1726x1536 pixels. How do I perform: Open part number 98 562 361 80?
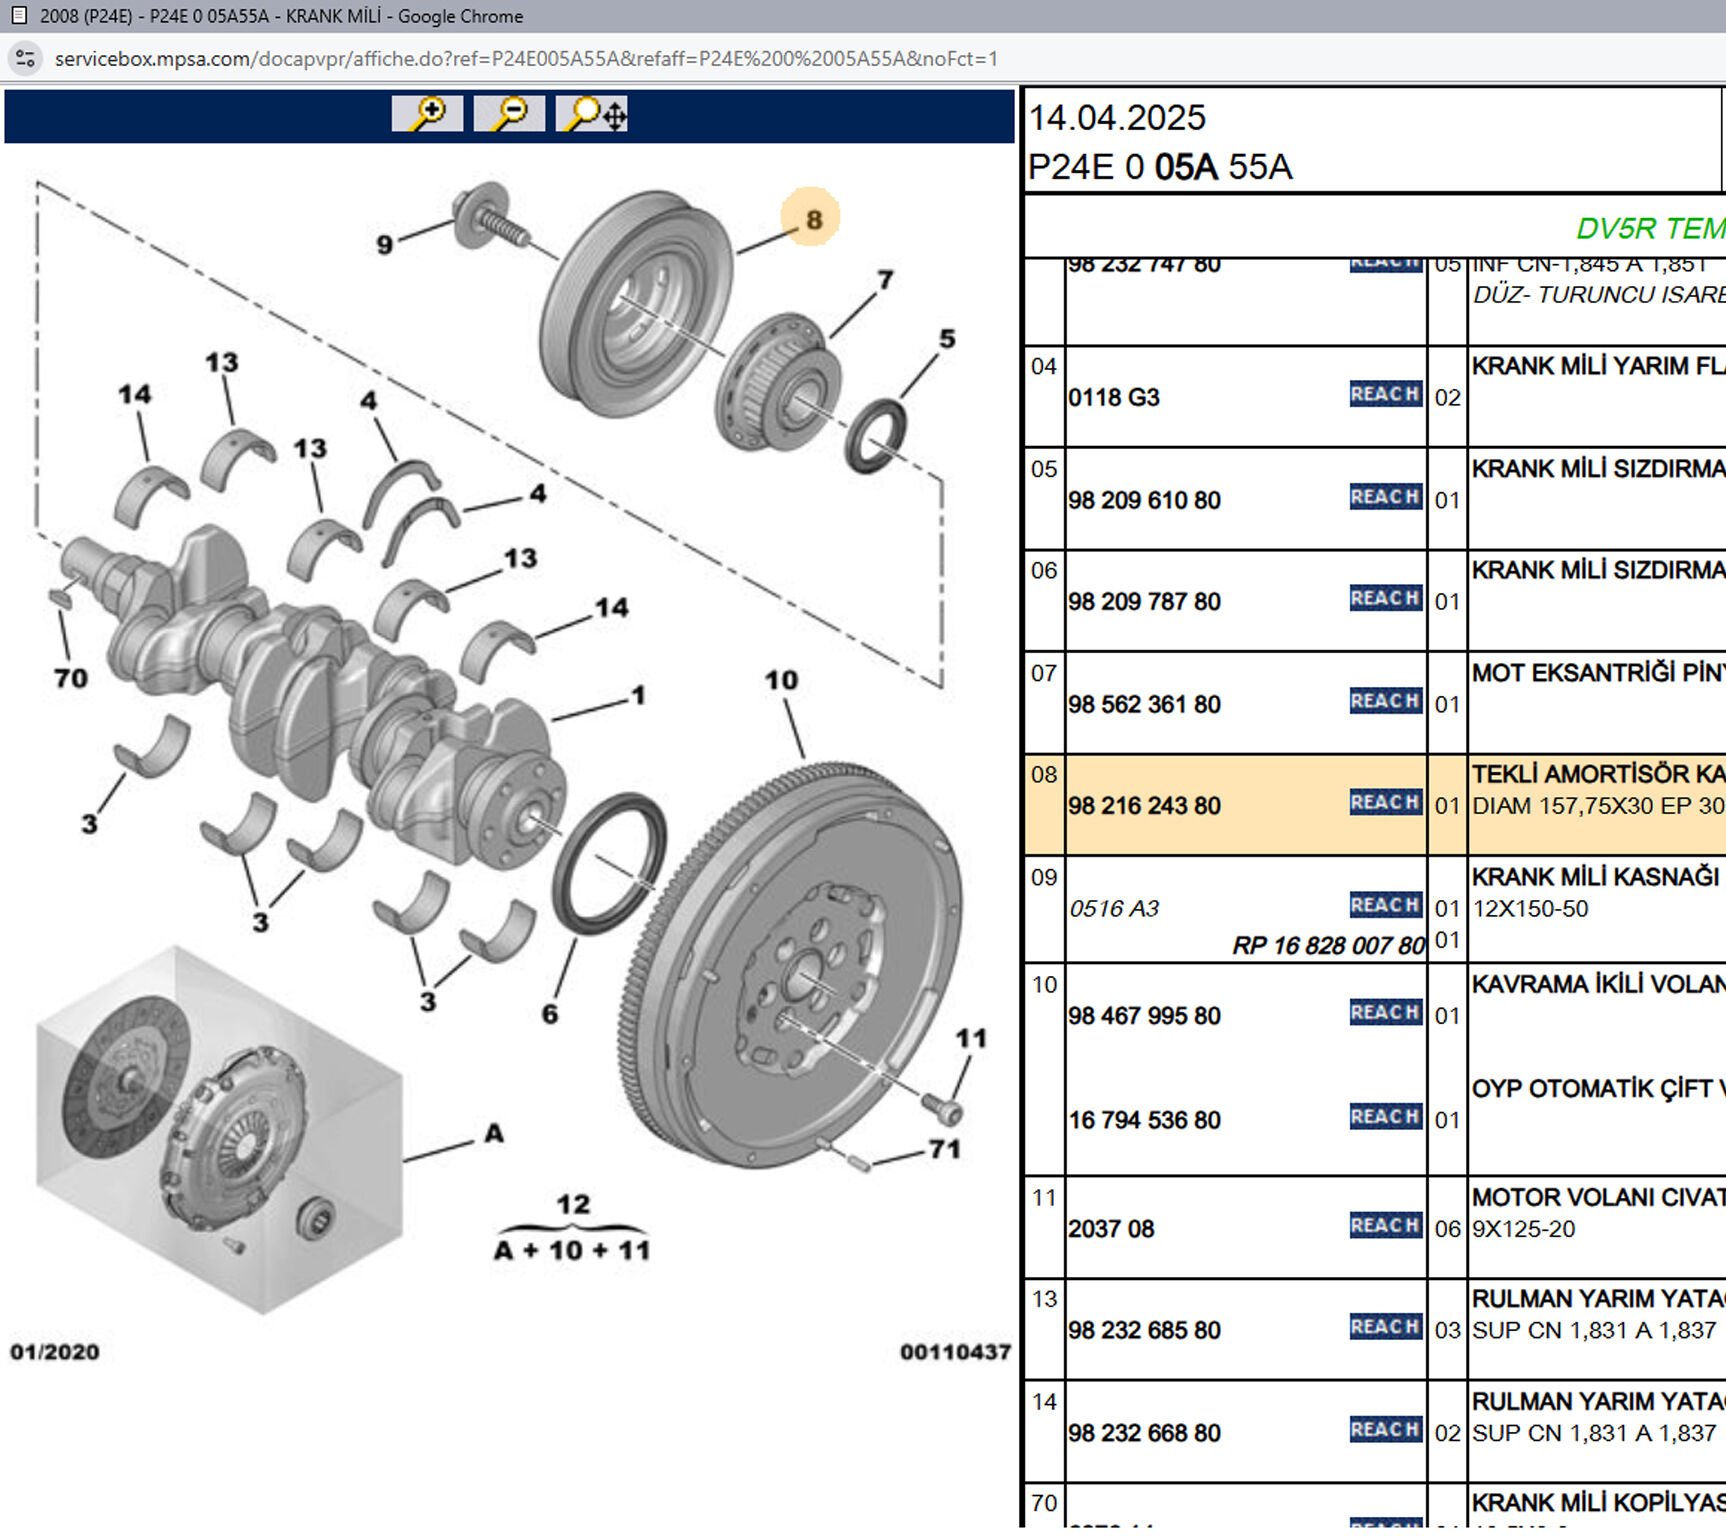pyautogui.click(x=1144, y=705)
